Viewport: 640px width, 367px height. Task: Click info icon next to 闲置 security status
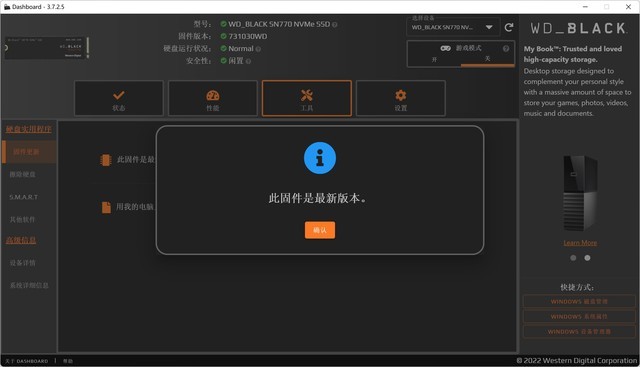click(248, 61)
